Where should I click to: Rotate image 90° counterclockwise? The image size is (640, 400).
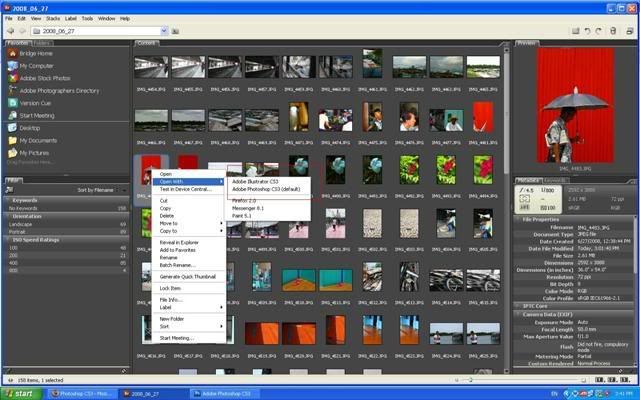[x=587, y=31]
